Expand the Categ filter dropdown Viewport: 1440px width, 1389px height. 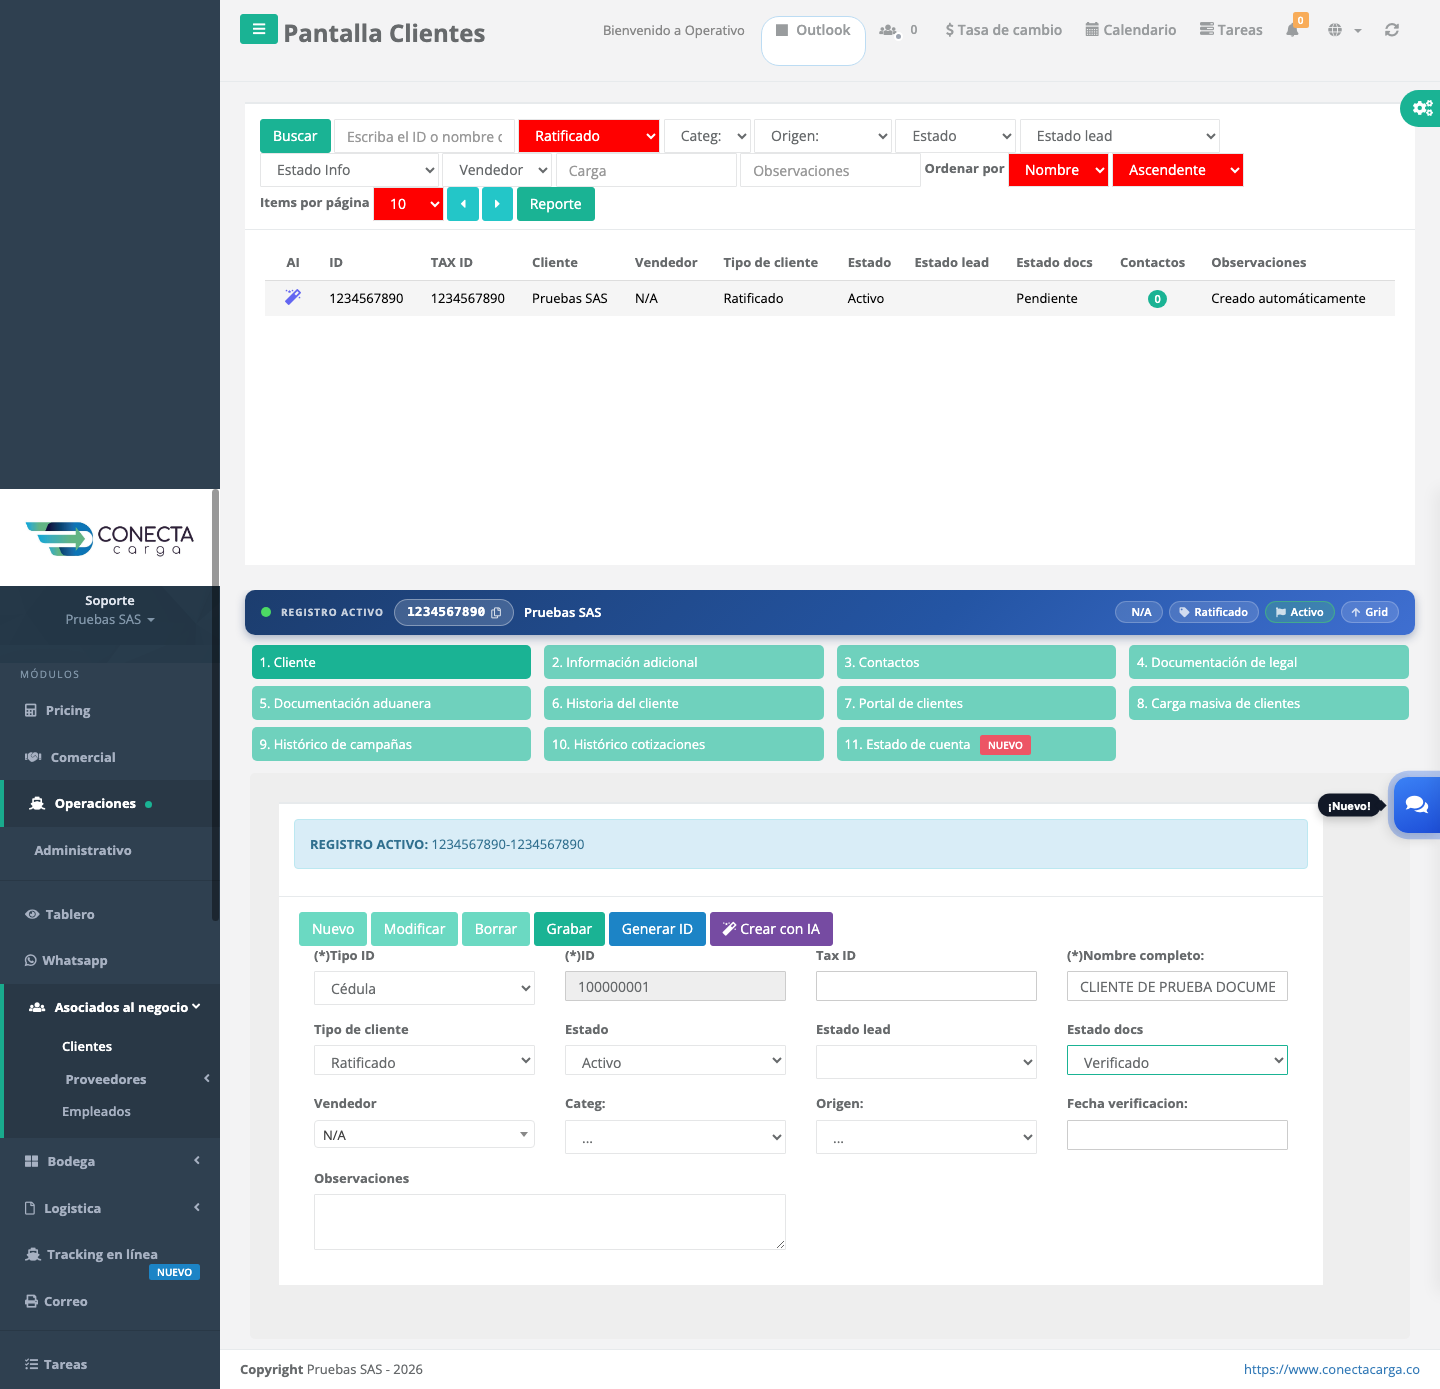[x=708, y=136]
